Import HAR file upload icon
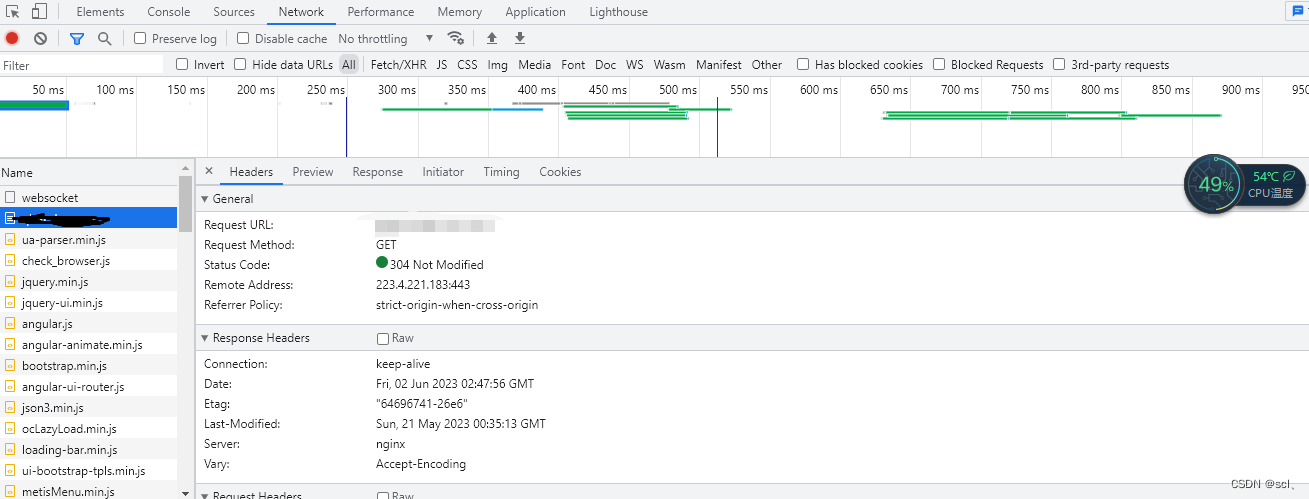The width and height of the screenshot is (1309, 499). pos(491,38)
